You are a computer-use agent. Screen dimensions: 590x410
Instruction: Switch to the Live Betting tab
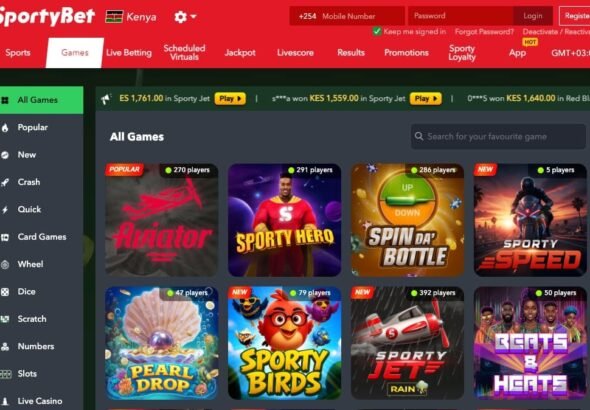coord(129,53)
